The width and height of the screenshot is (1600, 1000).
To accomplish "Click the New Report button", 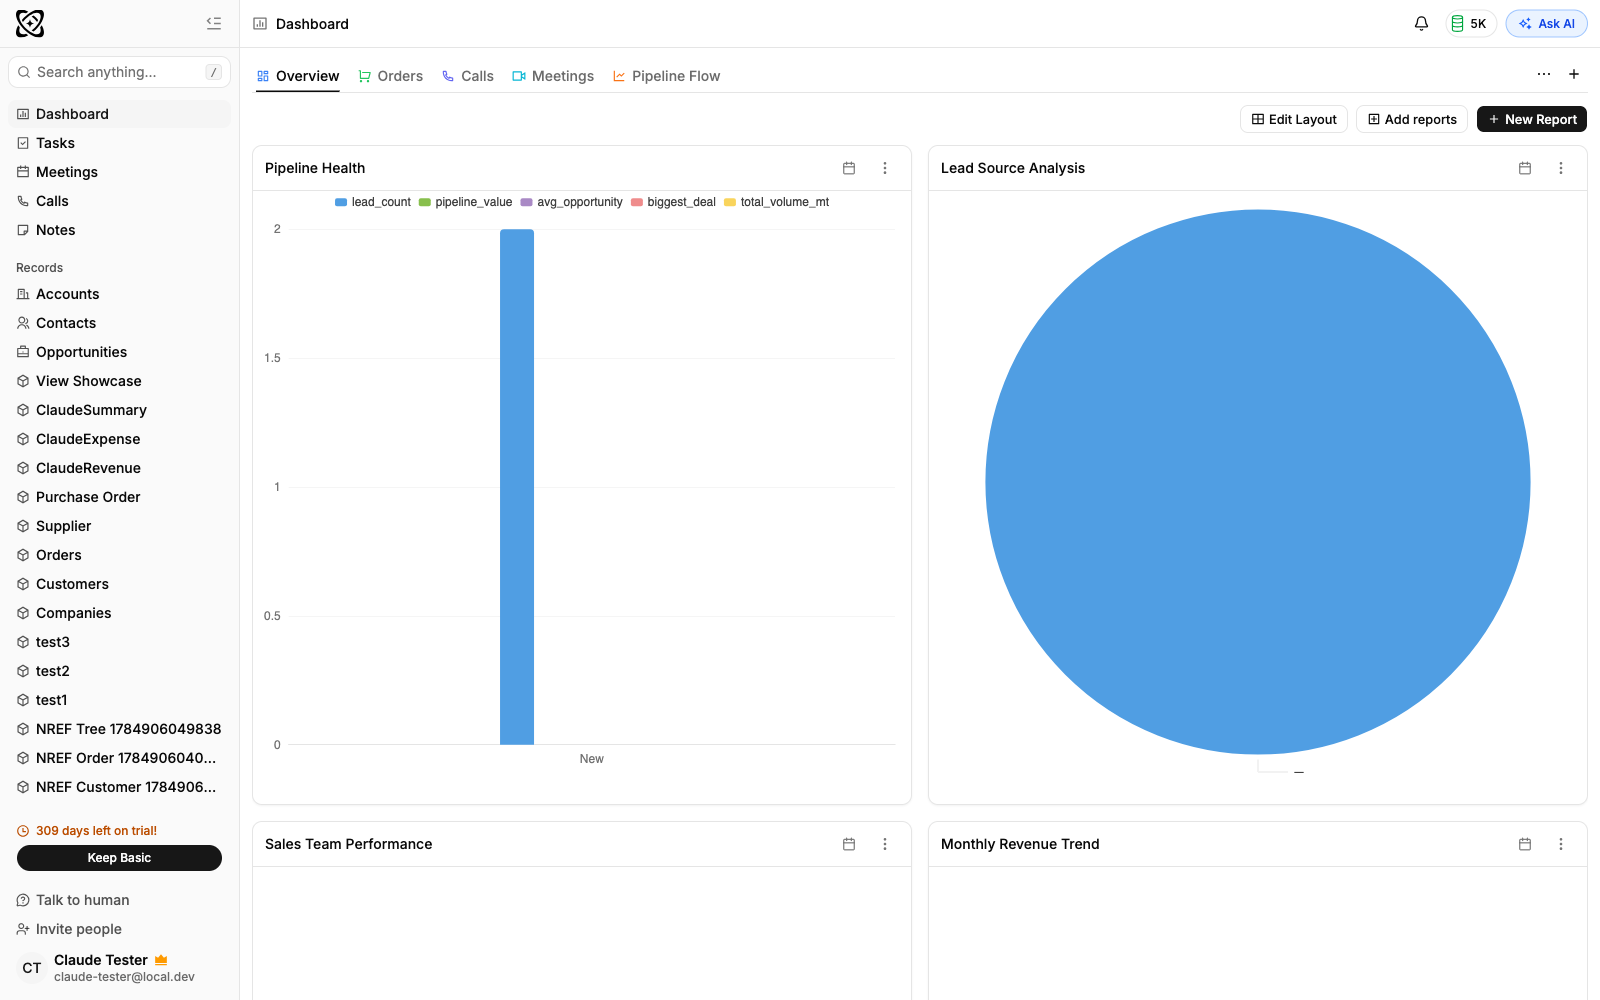I will pyautogui.click(x=1532, y=119).
